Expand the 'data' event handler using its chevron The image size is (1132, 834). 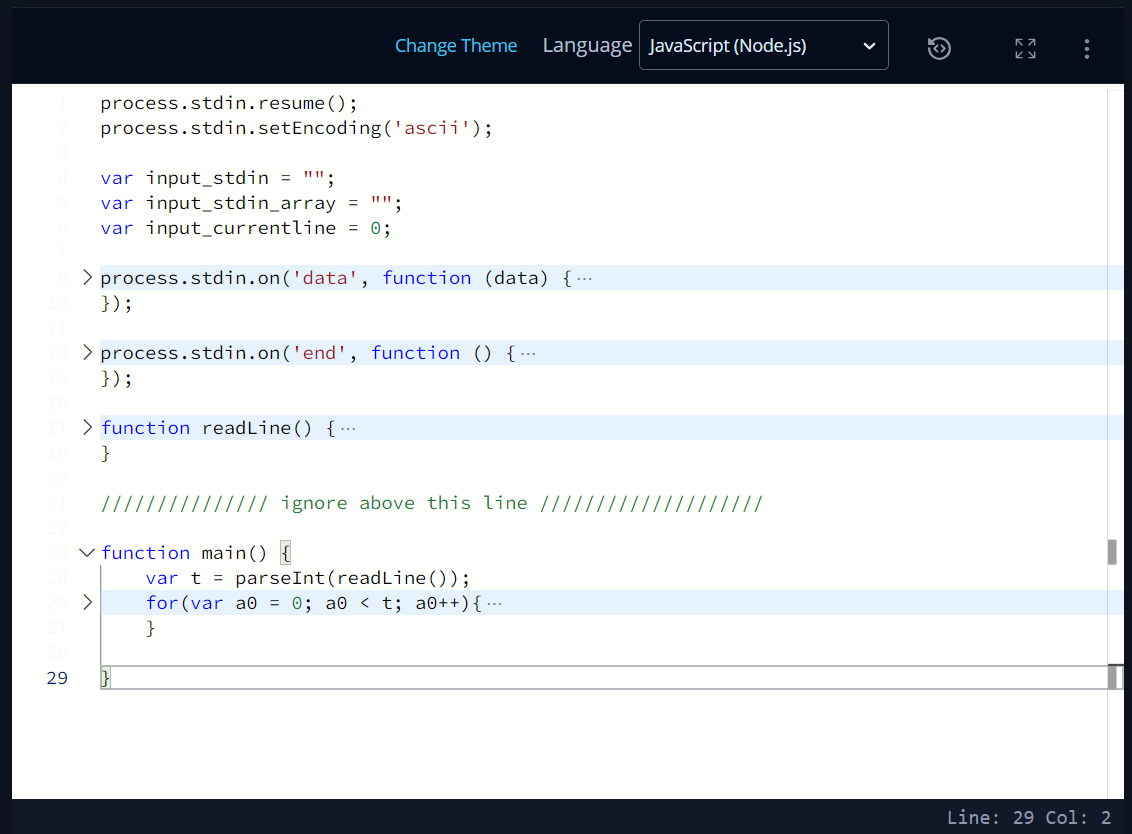(87, 277)
